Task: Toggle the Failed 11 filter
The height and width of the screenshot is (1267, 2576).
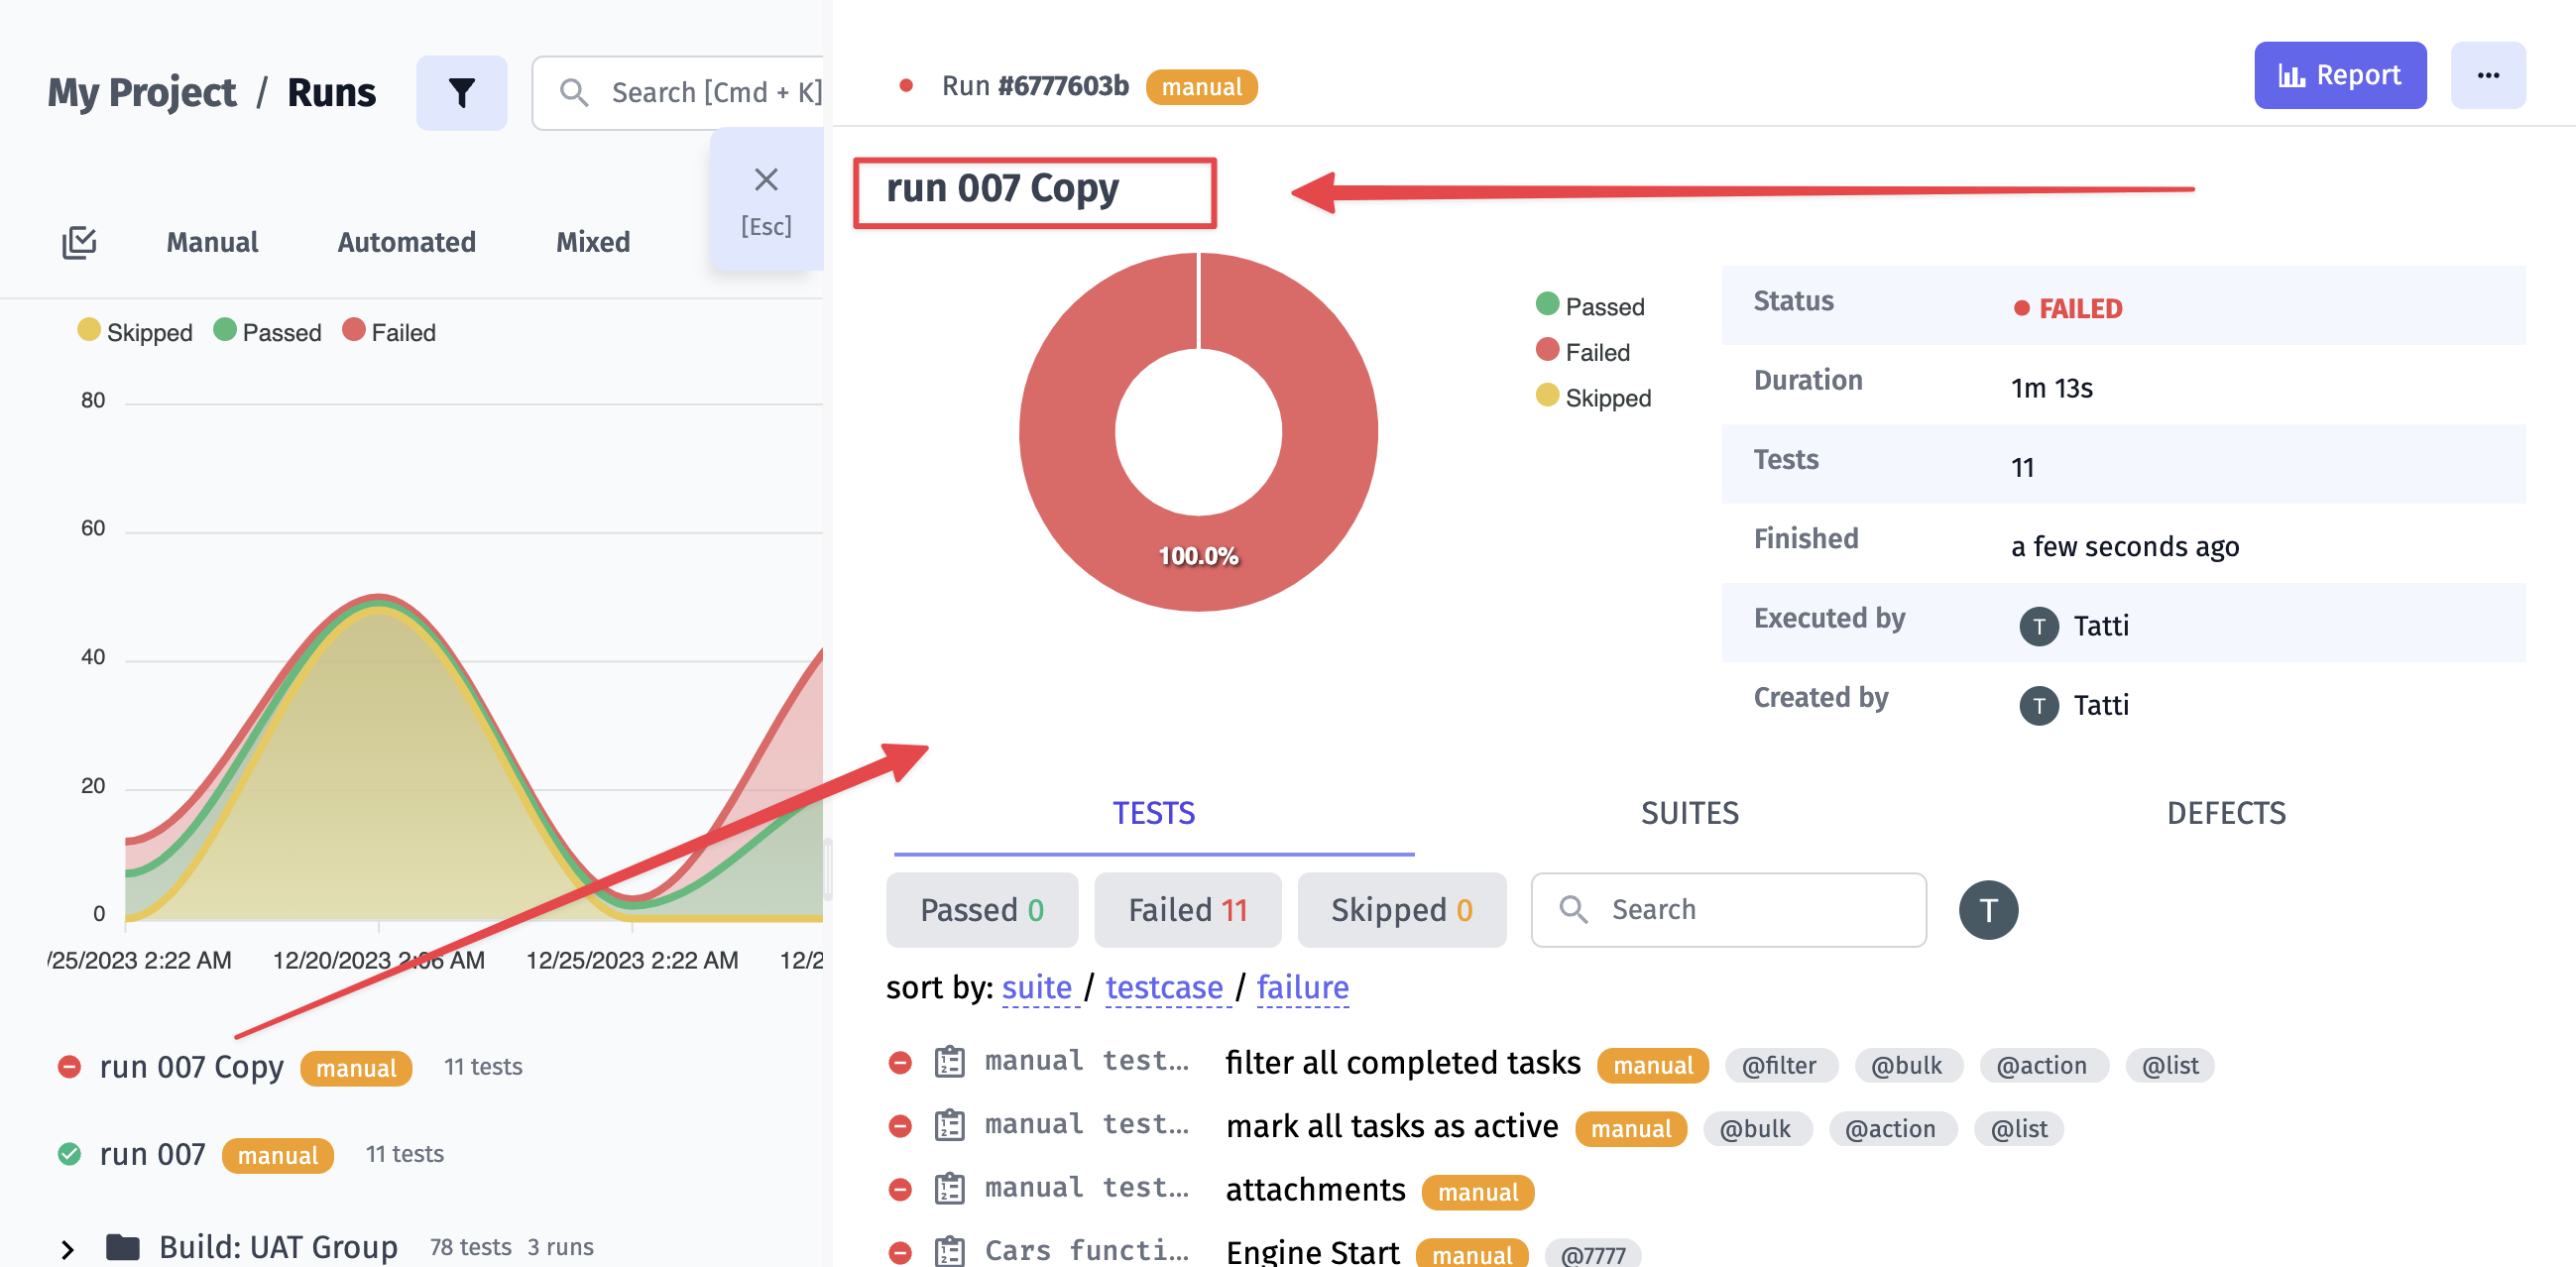Action: [1187, 909]
